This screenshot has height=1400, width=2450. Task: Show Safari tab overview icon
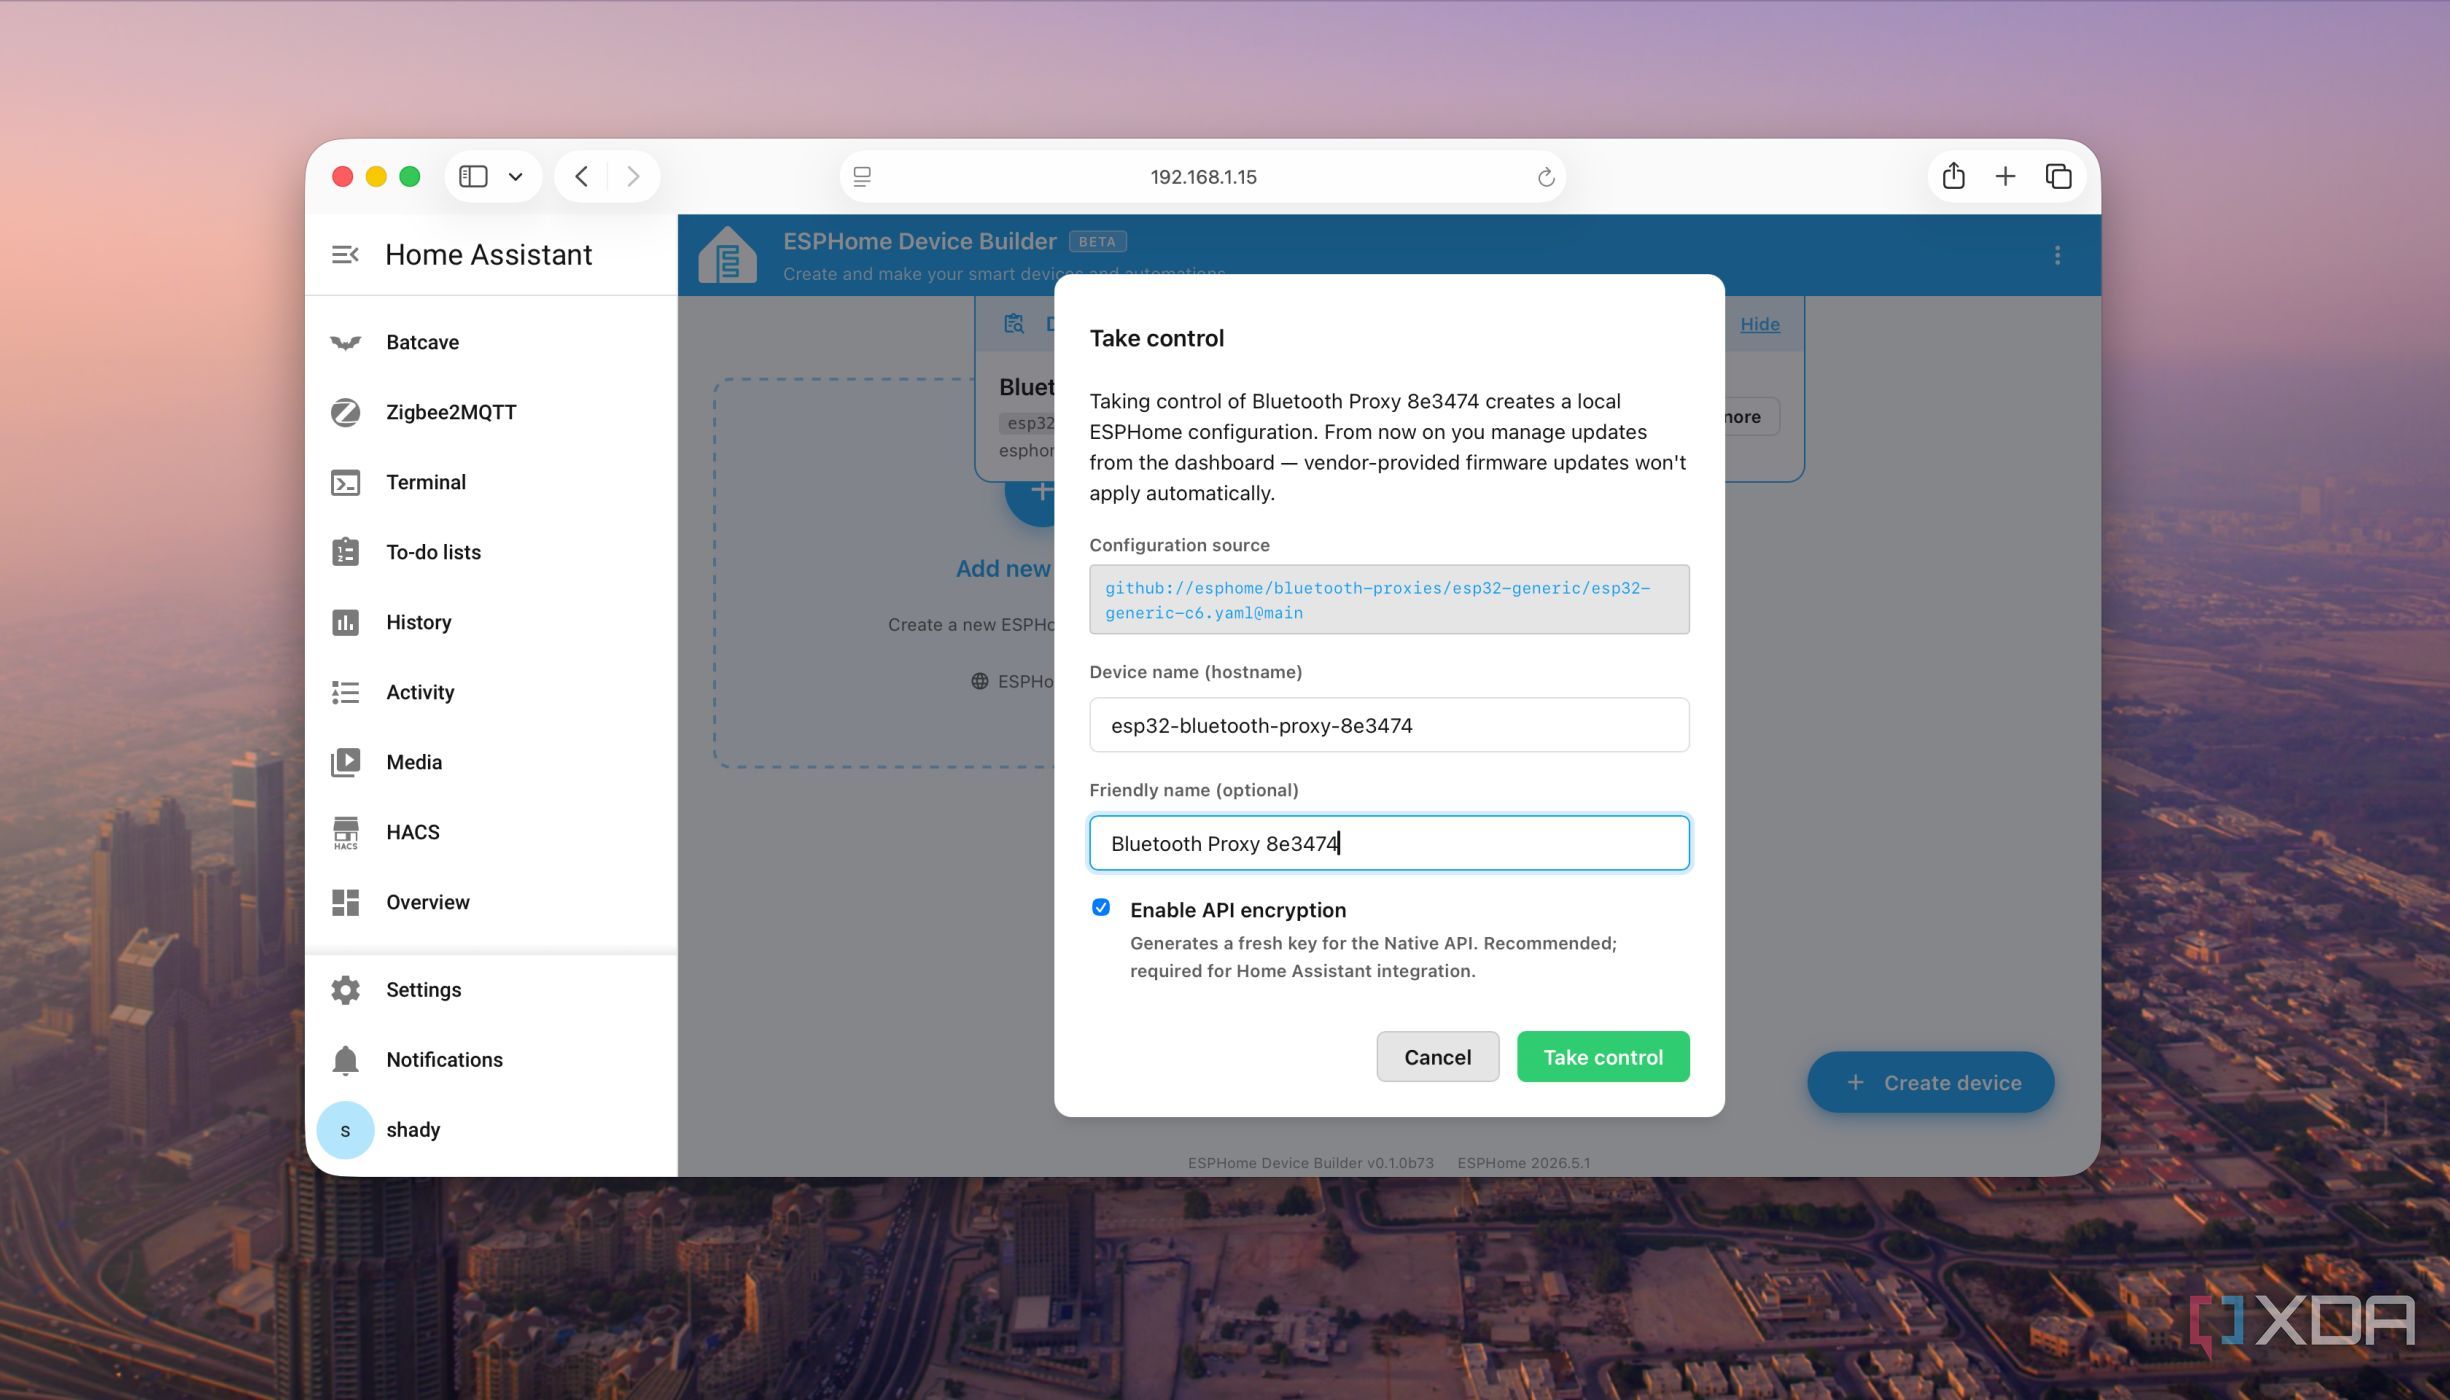click(2058, 177)
